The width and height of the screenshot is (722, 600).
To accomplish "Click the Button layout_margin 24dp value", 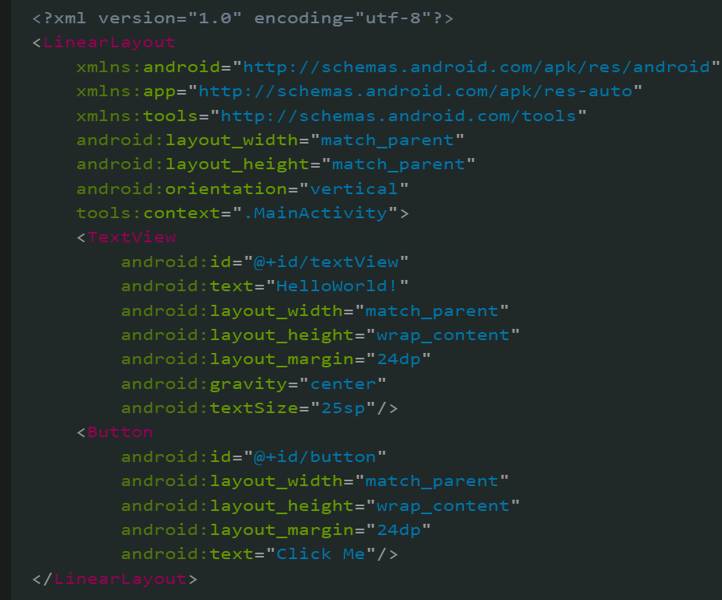I will click(x=398, y=530).
